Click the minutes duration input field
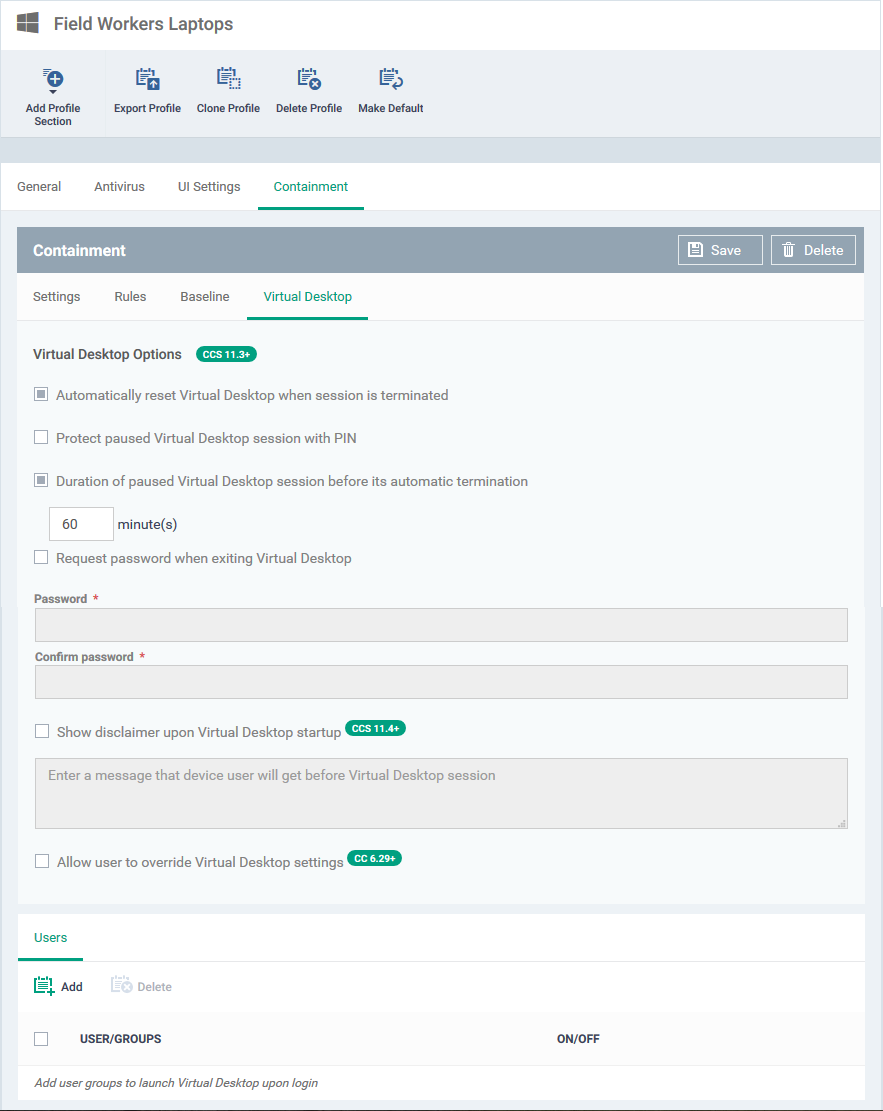The width and height of the screenshot is (883, 1111). (81, 524)
